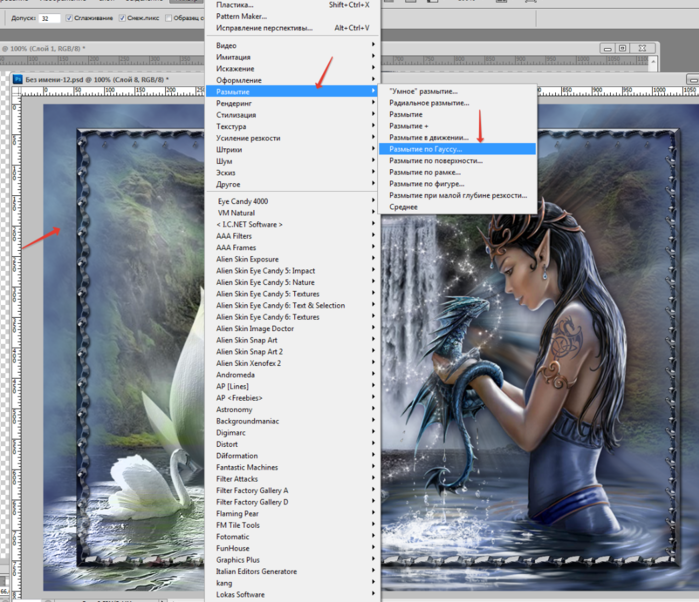Open the Andromeda plugin menu
Viewport: 699px width, 602px height.
click(x=293, y=375)
